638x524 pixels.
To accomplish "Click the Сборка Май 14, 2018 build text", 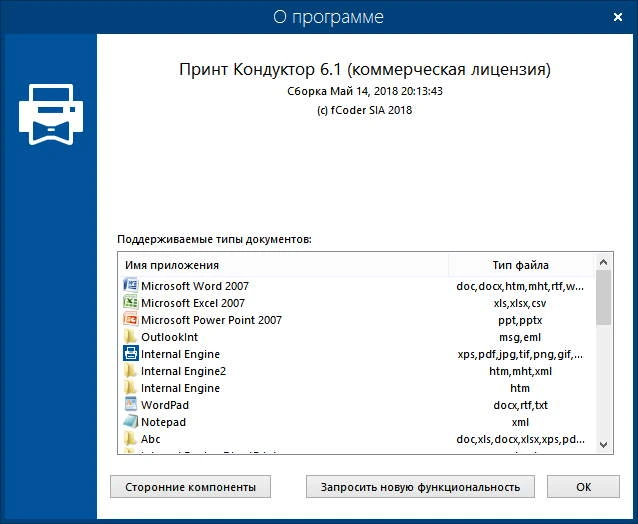I will click(x=365, y=91).
